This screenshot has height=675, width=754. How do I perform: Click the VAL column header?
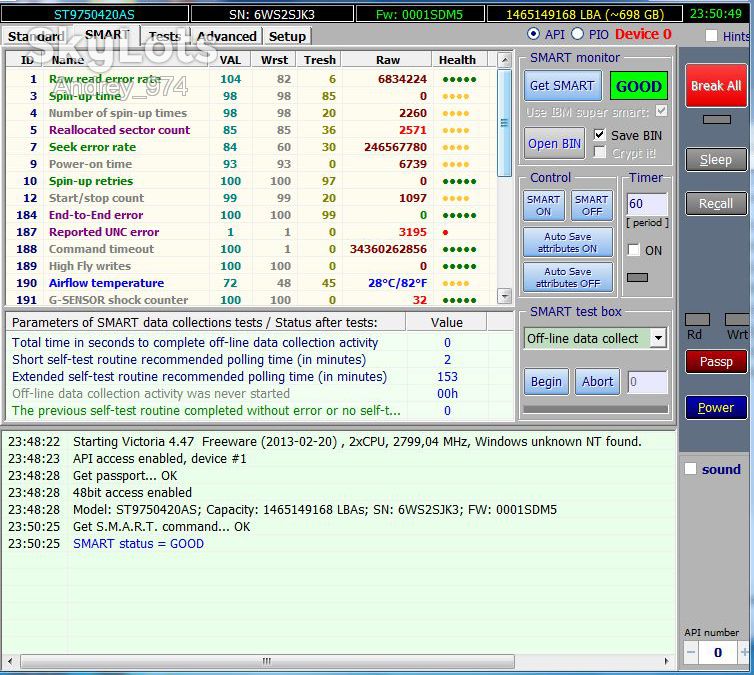click(230, 60)
